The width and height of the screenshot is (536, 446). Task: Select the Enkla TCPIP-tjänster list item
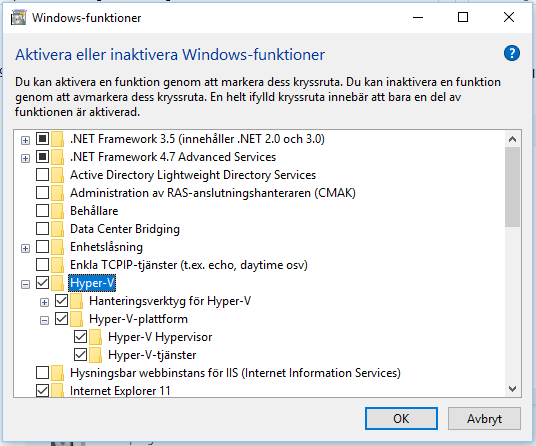coord(189,265)
